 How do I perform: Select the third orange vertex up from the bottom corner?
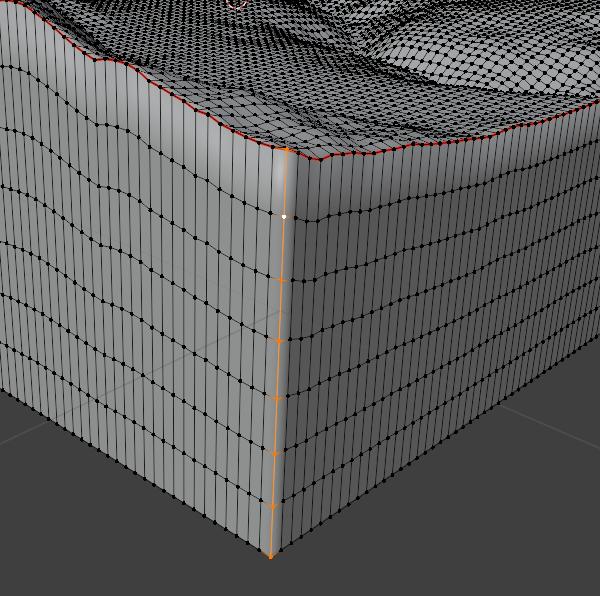(x=274, y=453)
